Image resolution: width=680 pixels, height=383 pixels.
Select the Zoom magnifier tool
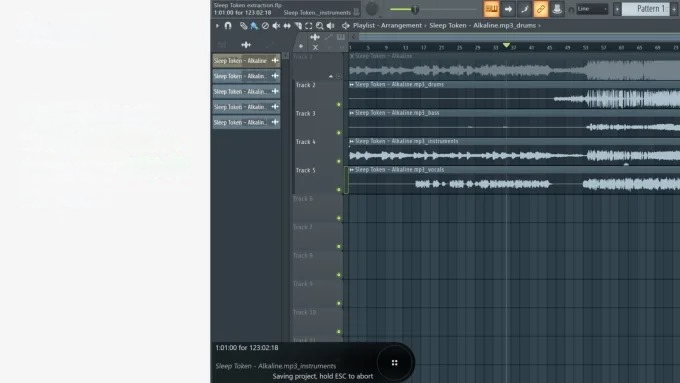(x=320, y=26)
